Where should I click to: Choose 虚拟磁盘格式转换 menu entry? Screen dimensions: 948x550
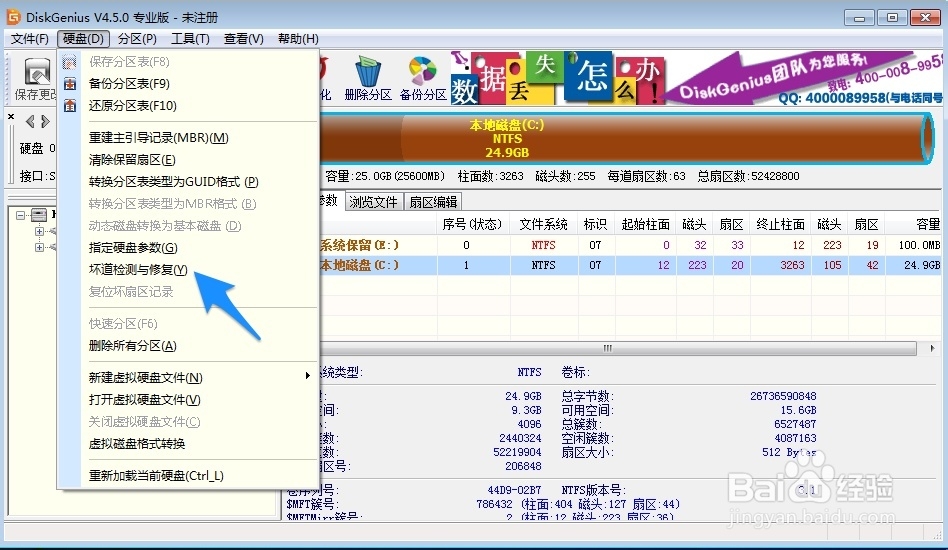tap(137, 444)
